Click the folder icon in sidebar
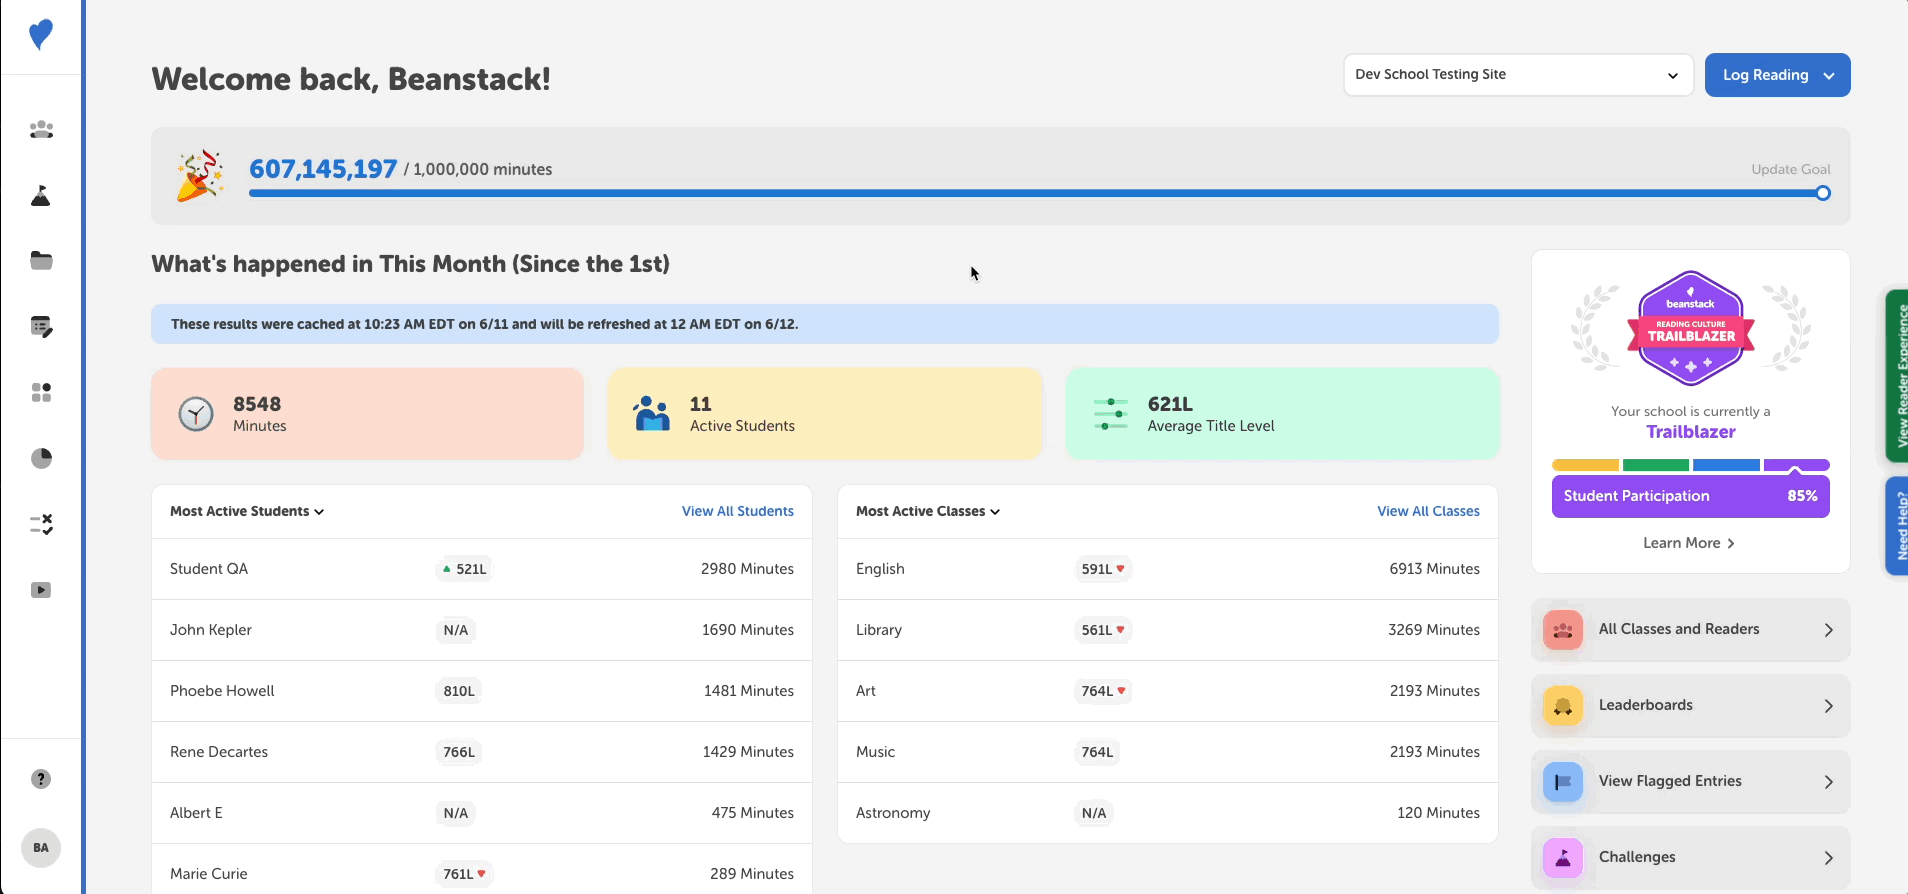Image resolution: width=1908 pixels, height=894 pixels. [x=41, y=261]
